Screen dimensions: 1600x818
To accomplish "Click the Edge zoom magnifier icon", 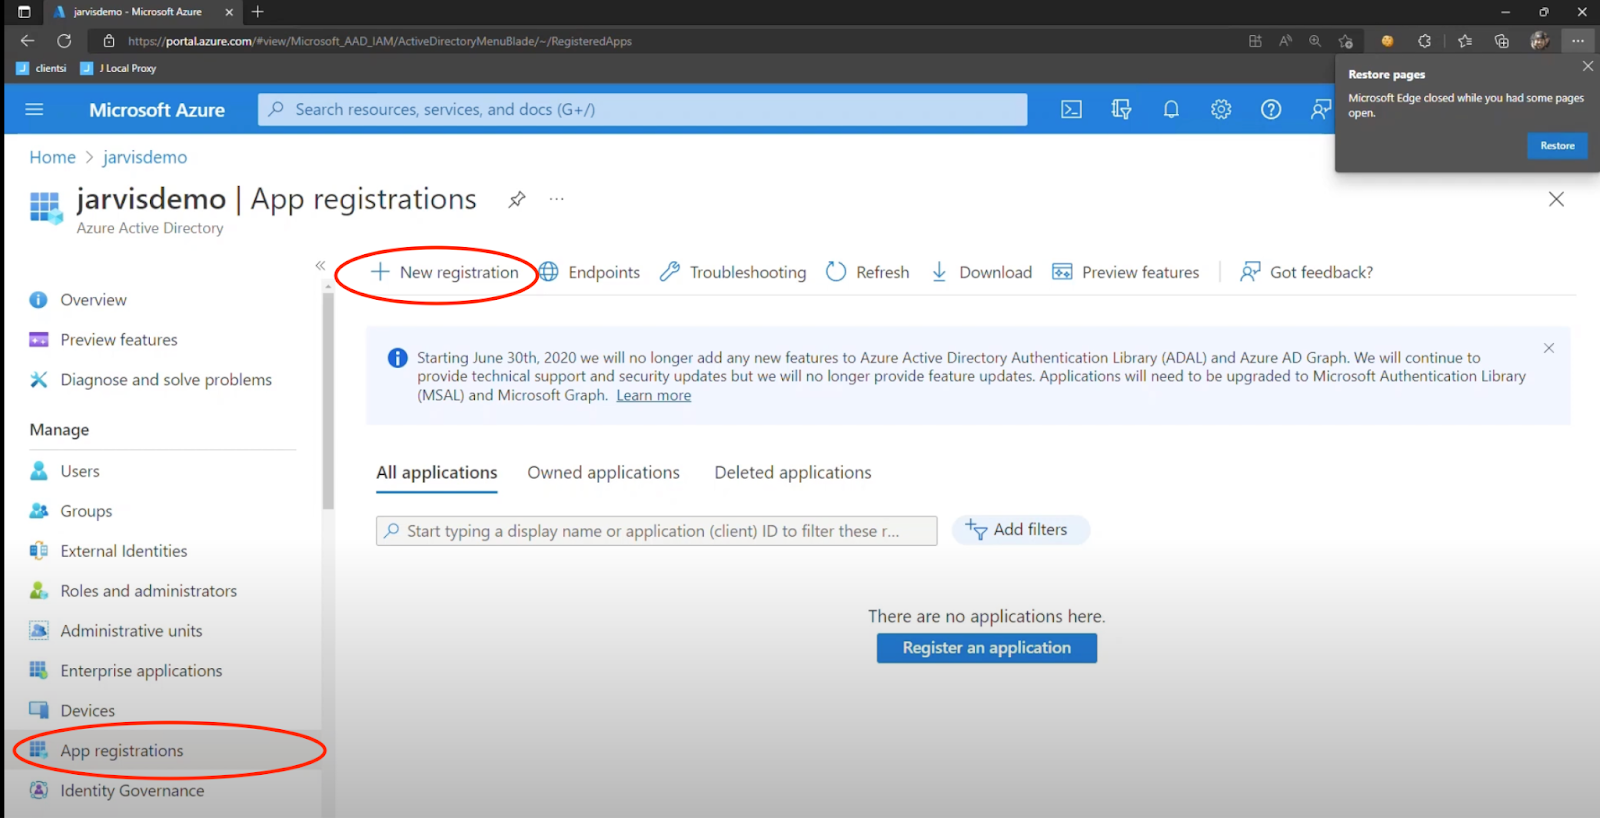I will click(x=1315, y=41).
